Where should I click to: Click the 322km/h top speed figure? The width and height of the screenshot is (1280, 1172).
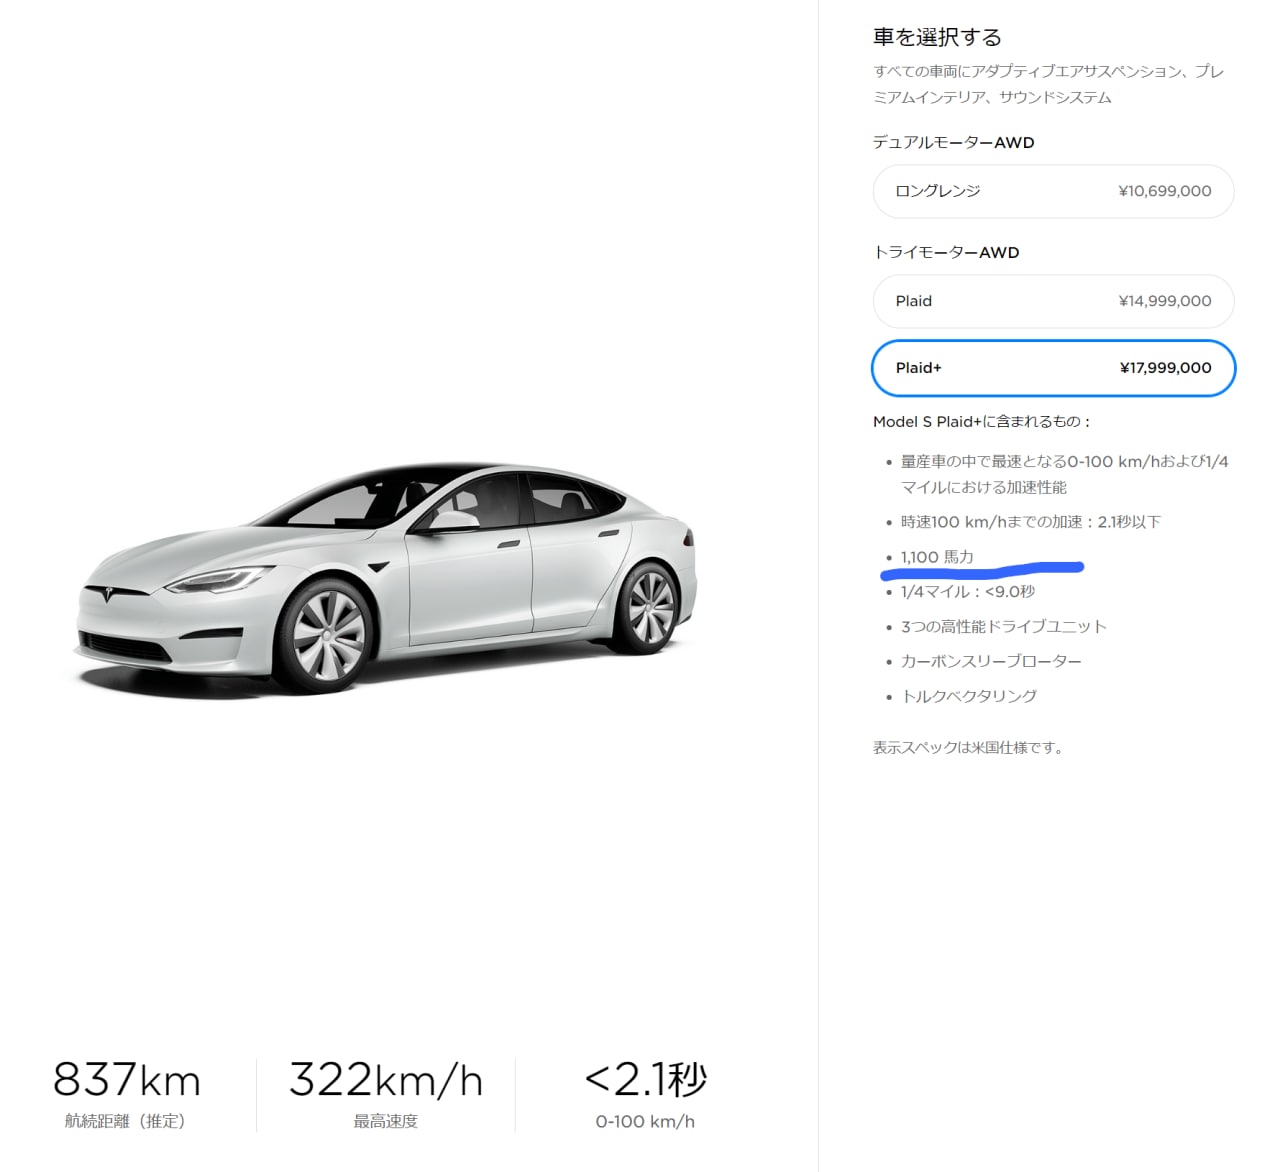point(386,1080)
